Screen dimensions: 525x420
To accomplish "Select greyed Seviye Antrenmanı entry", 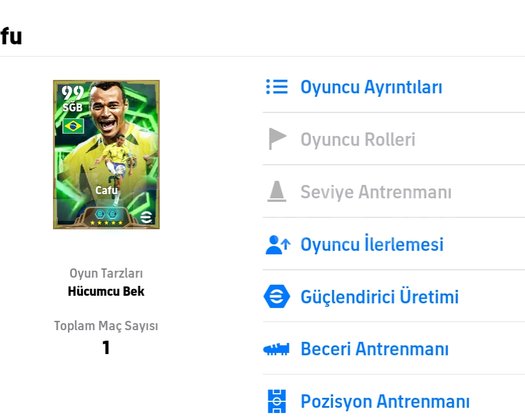I will (394, 192).
